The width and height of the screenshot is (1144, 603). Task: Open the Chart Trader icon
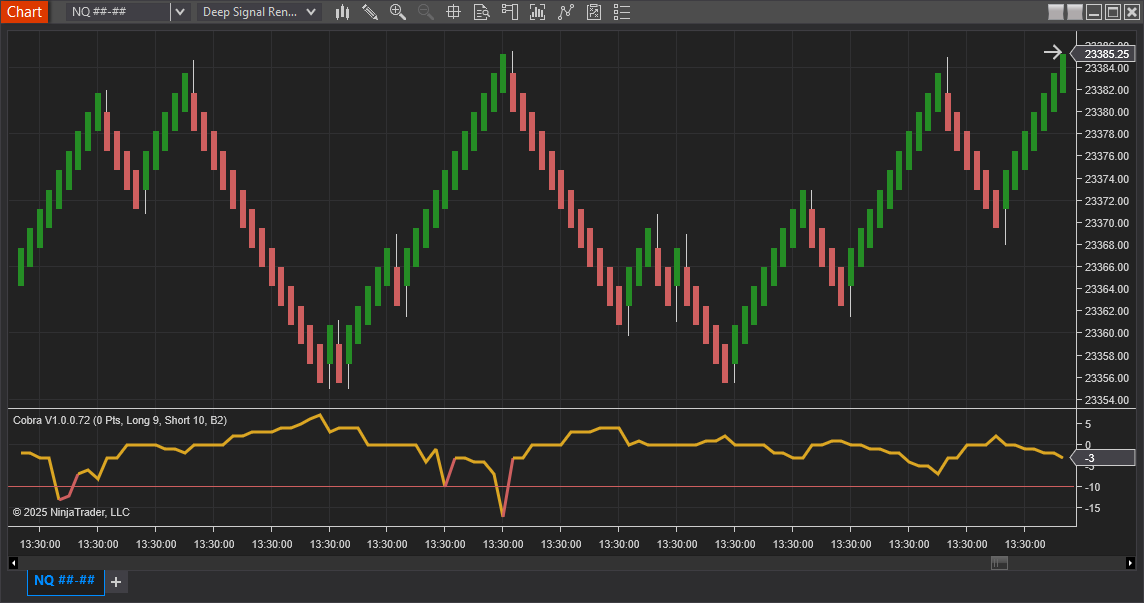[510, 12]
